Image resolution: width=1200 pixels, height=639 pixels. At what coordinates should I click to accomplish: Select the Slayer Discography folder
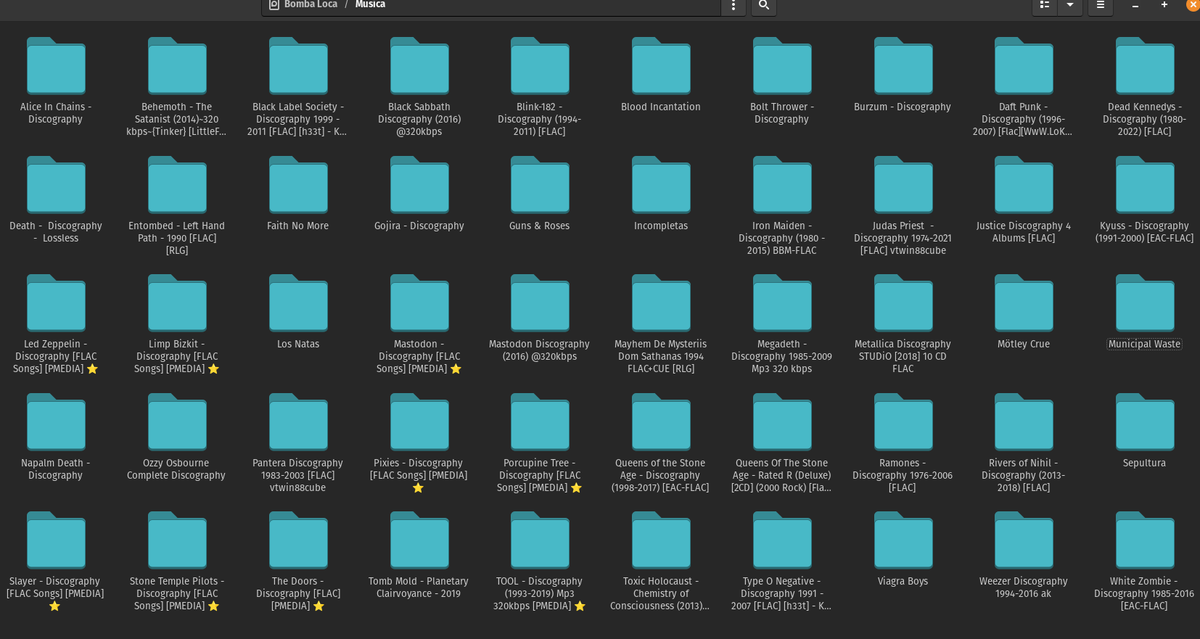pos(56,540)
